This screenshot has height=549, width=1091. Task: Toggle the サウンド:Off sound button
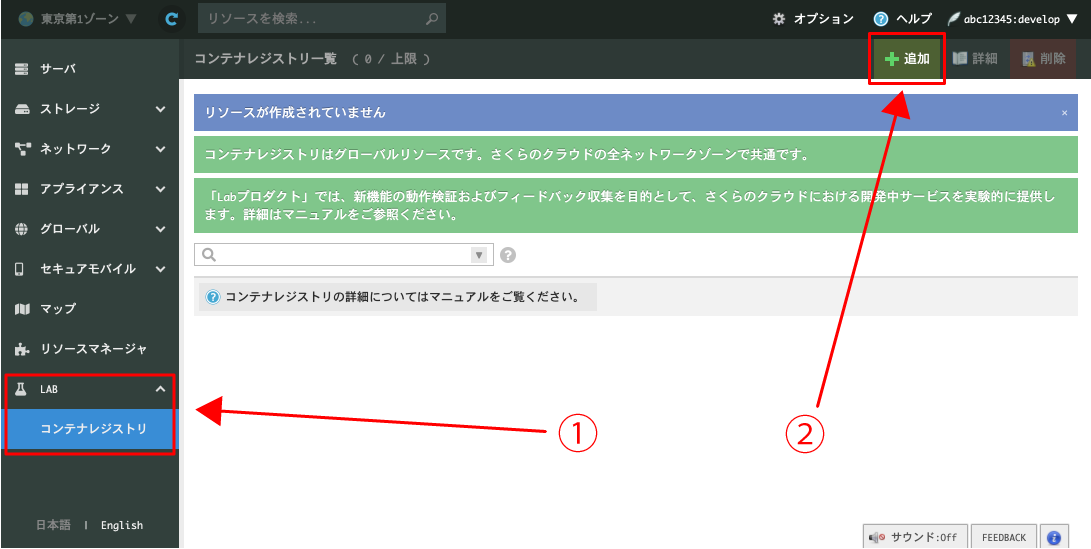coord(915,537)
